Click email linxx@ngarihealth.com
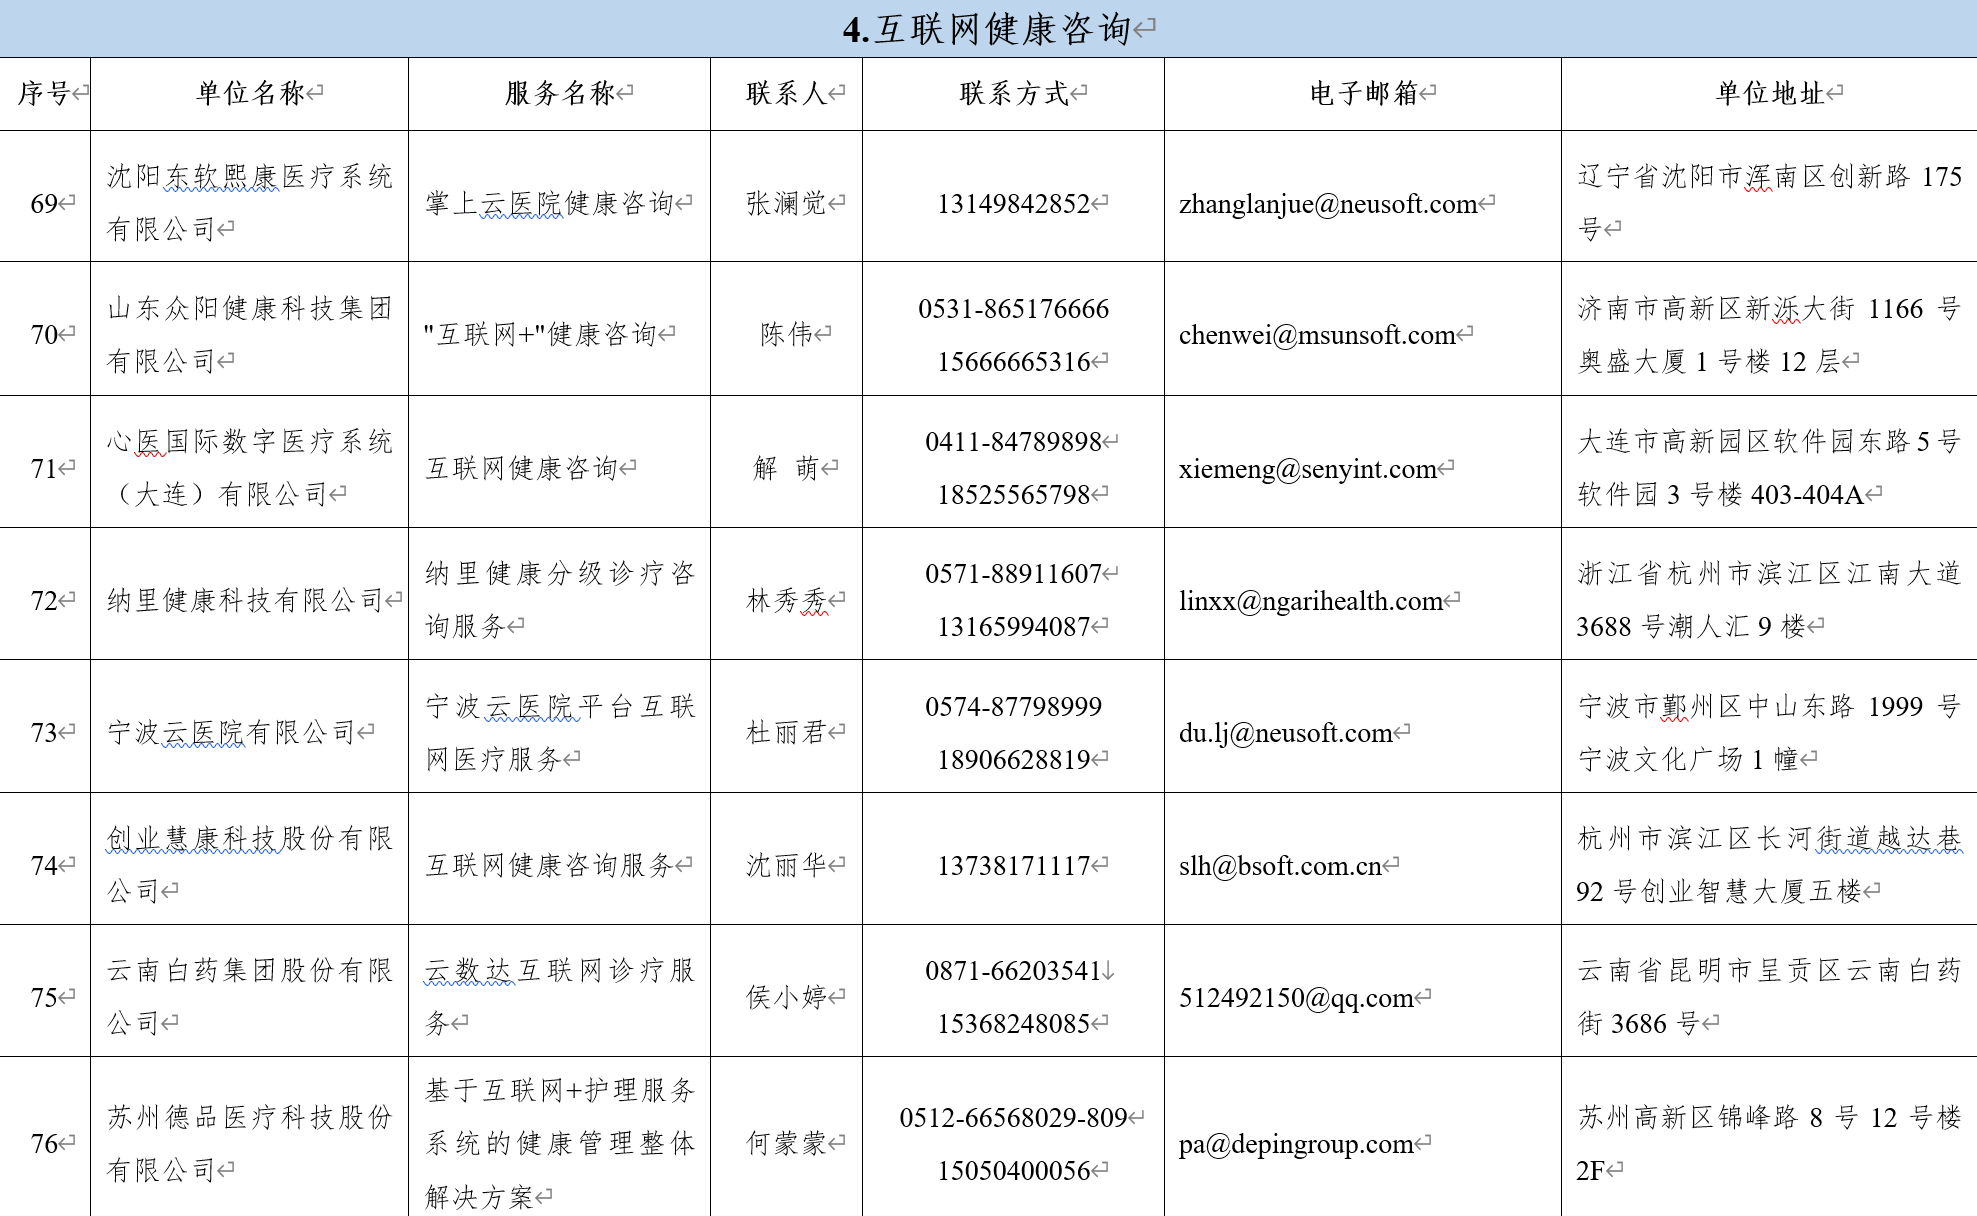The width and height of the screenshot is (1977, 1216). click(1311, 600)
